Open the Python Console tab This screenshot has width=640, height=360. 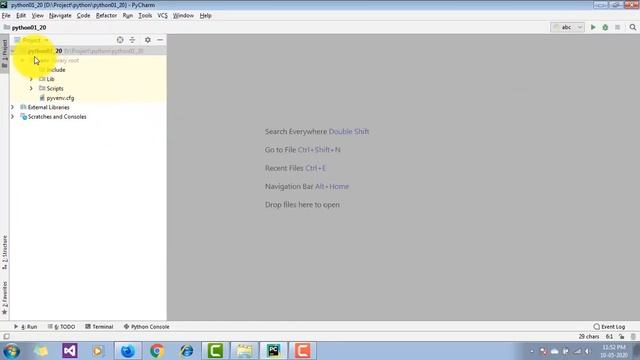147,327
